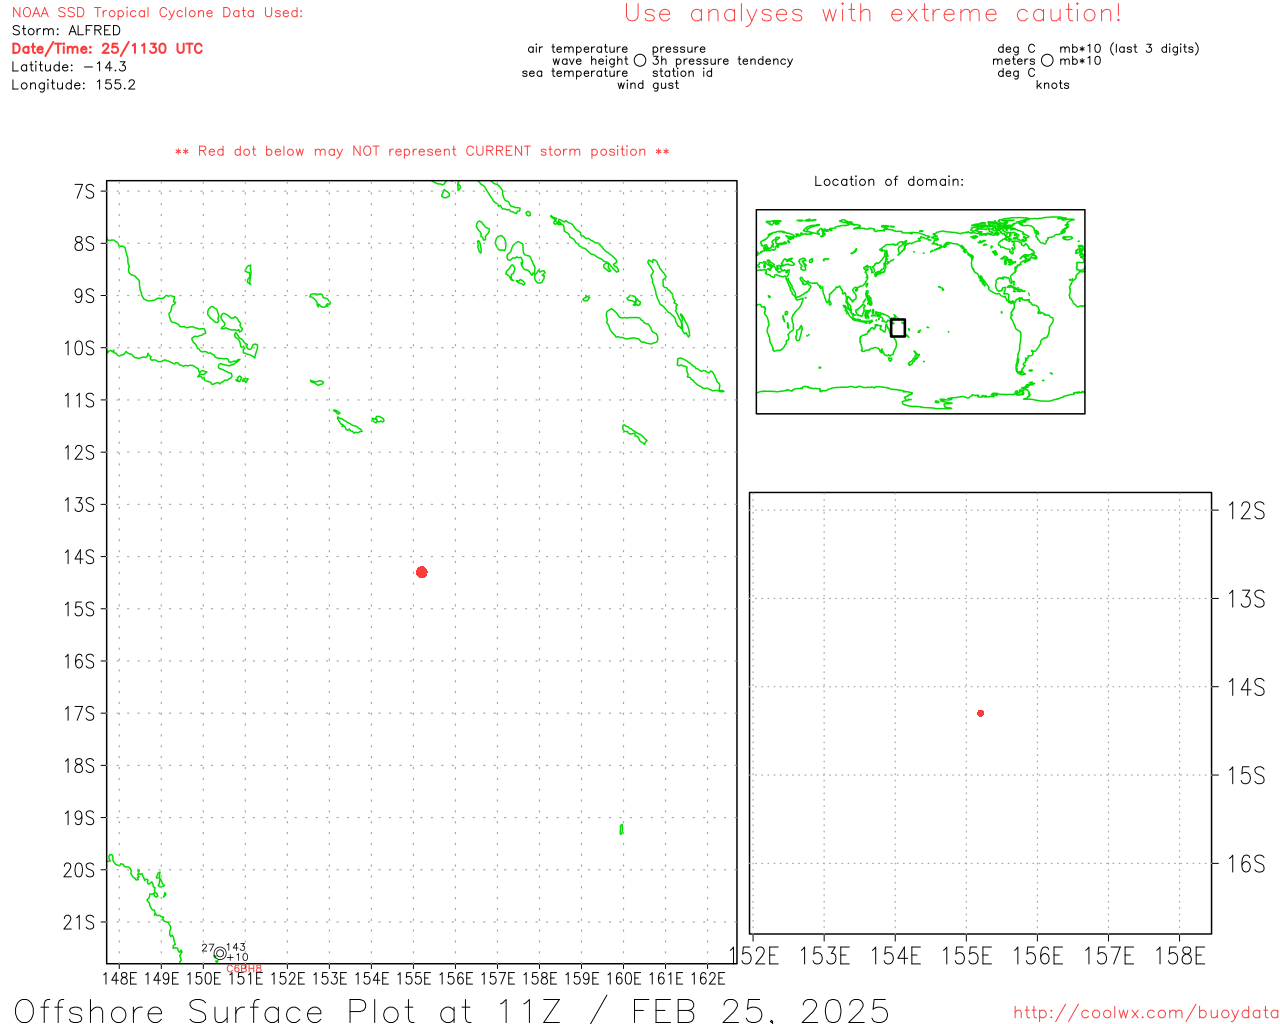
Task: Click the 'Location of domain:' label
Action: [x=889, y=181]
